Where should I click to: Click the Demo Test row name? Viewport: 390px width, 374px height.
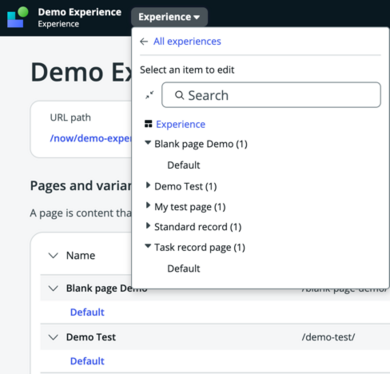[91, 337]
